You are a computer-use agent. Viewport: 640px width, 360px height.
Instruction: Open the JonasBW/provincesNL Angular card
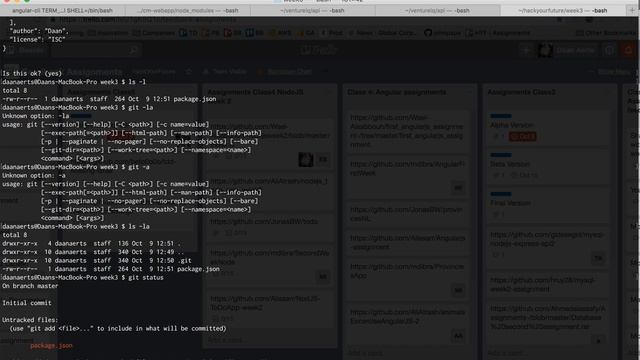click(x=406, y=213)
